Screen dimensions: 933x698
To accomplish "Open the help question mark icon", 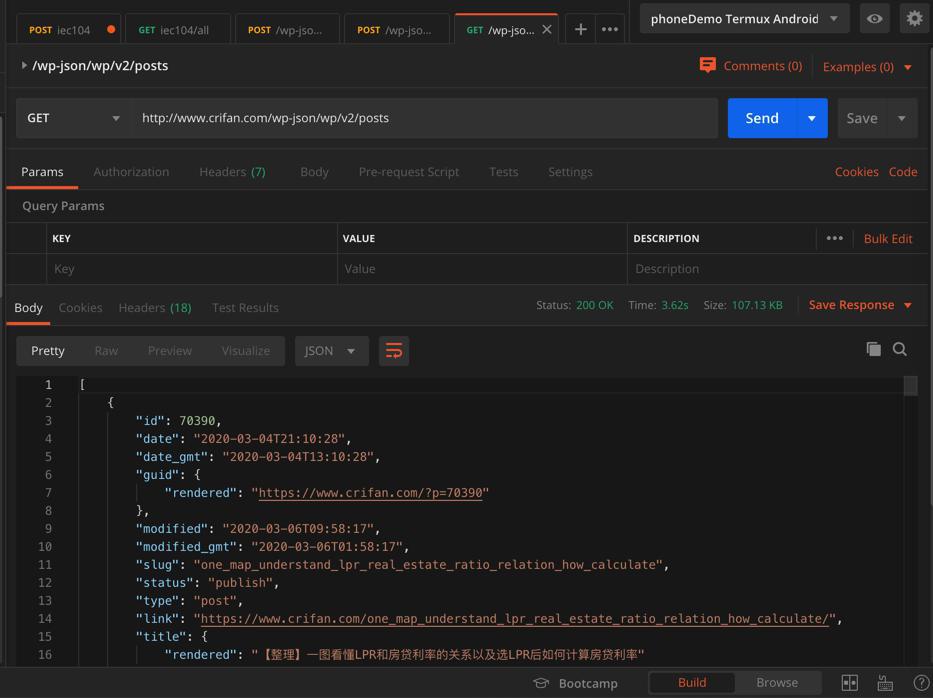I will tap(921, 683).
